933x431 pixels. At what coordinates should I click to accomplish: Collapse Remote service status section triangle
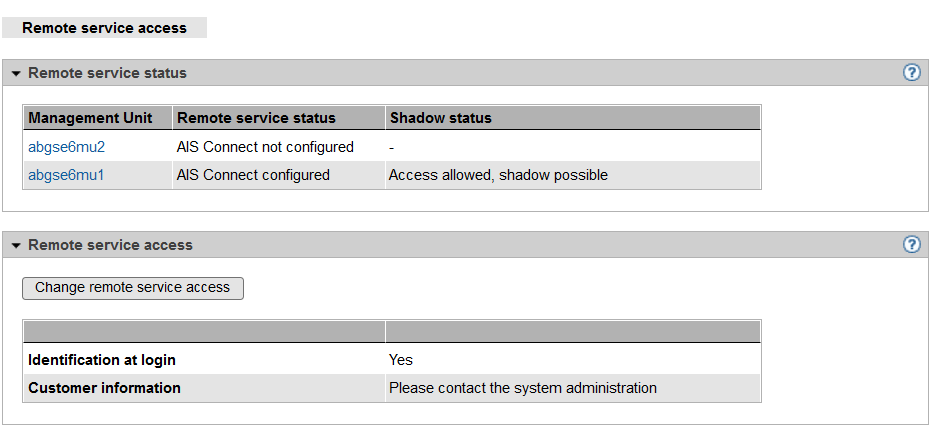pyautogui.click(x=16, y=74)
